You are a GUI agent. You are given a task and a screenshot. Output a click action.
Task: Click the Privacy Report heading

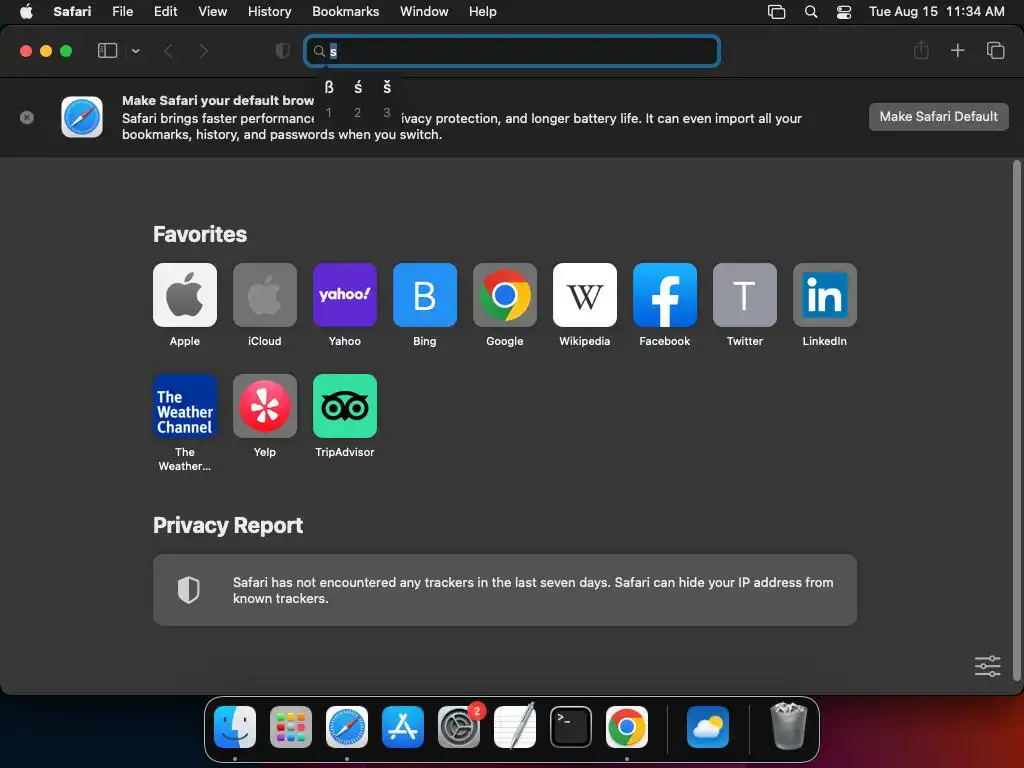click(228, 526)
